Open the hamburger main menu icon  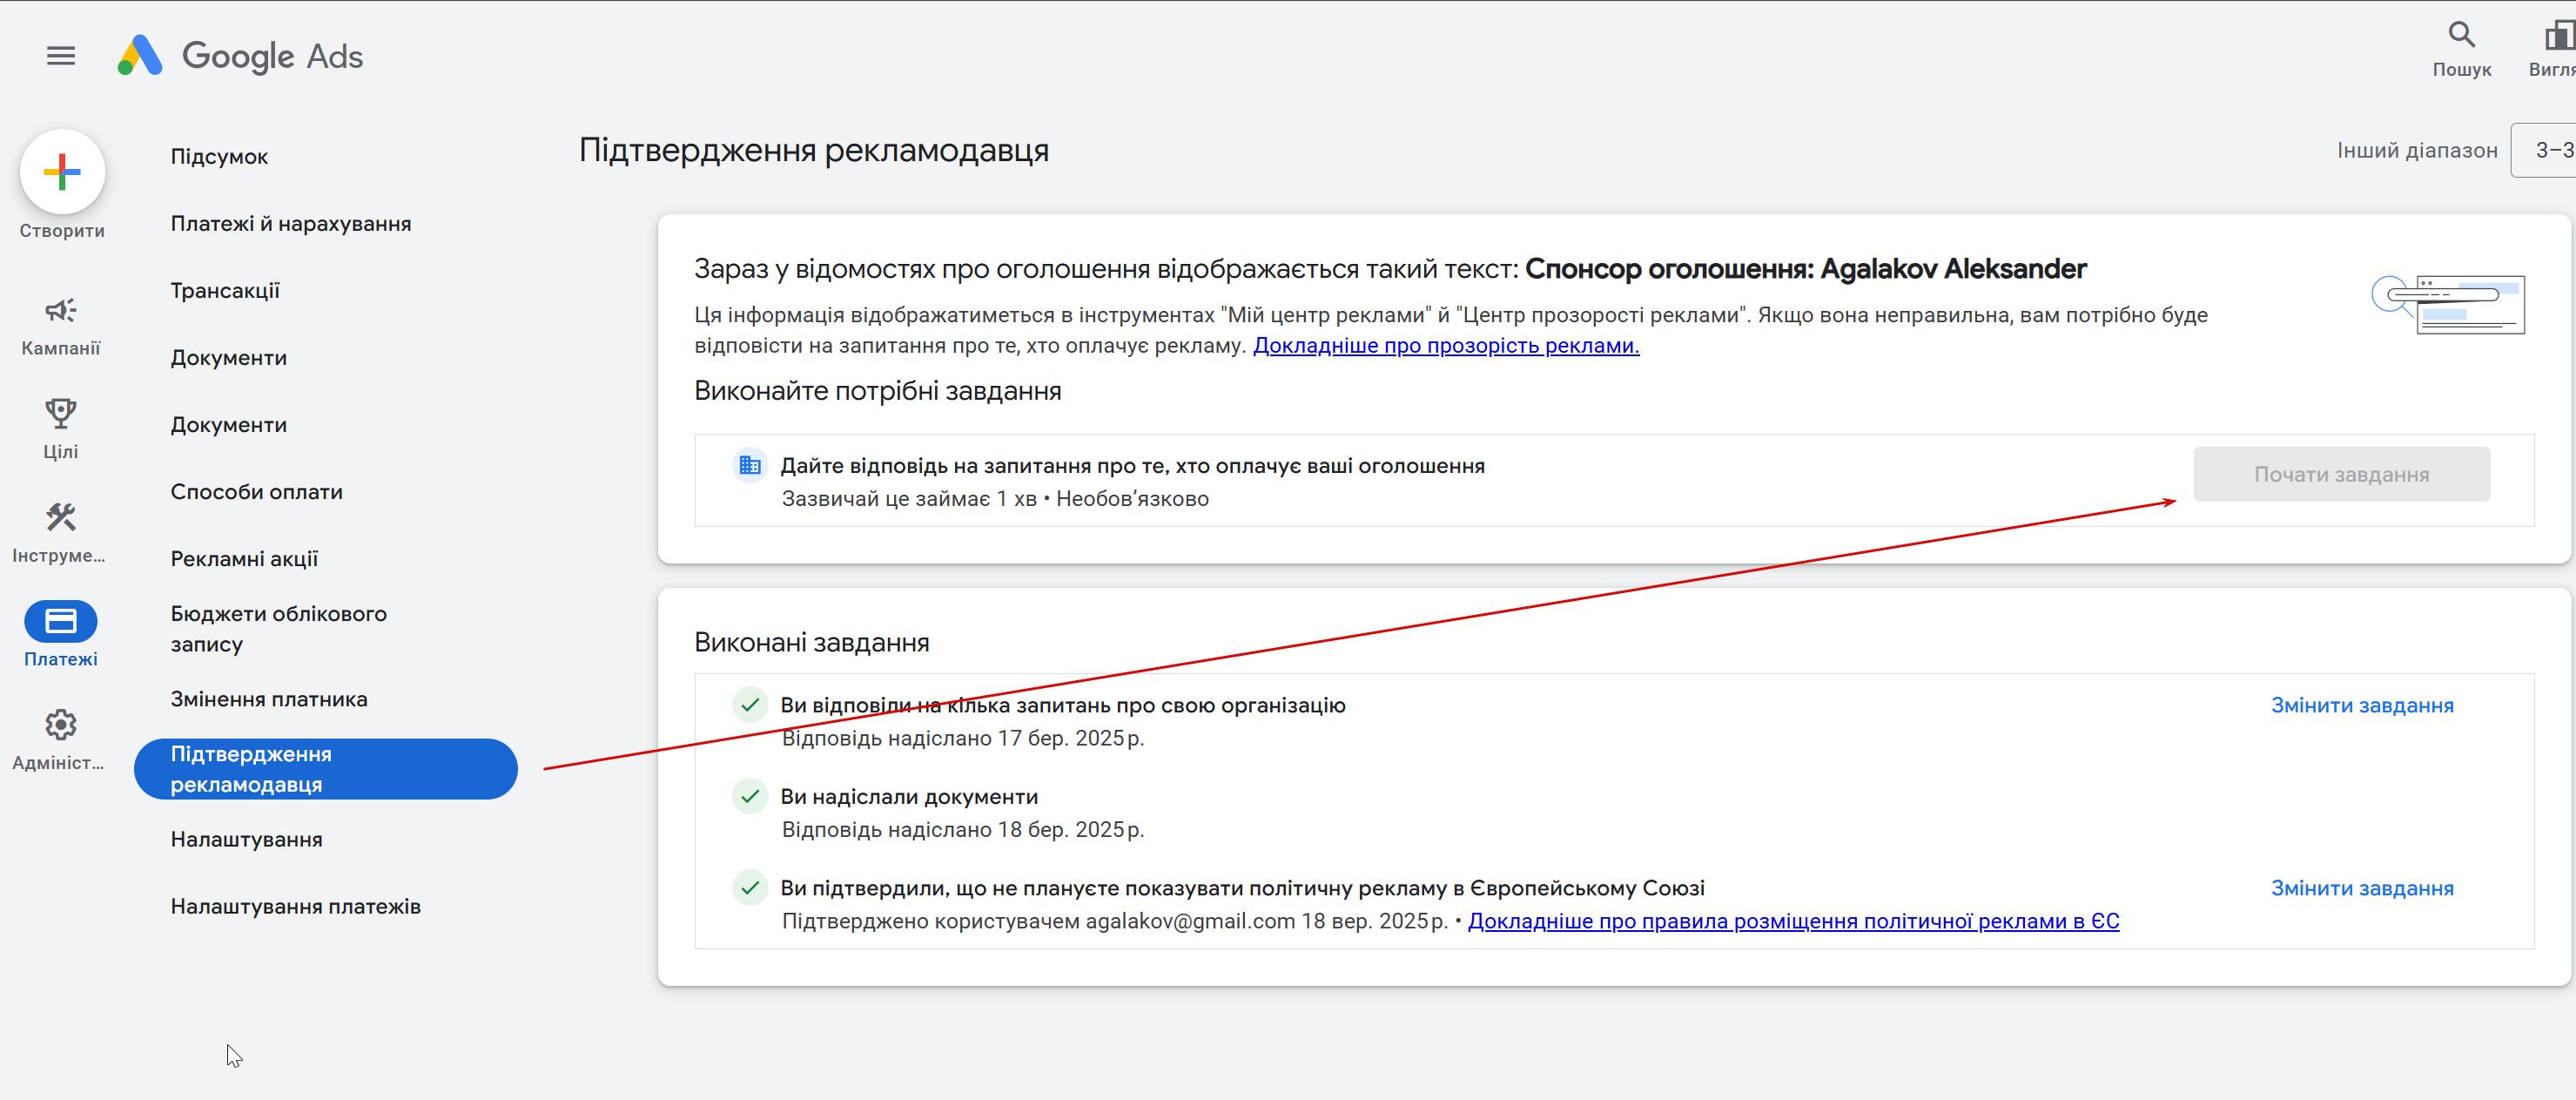[x=61, y=56]
